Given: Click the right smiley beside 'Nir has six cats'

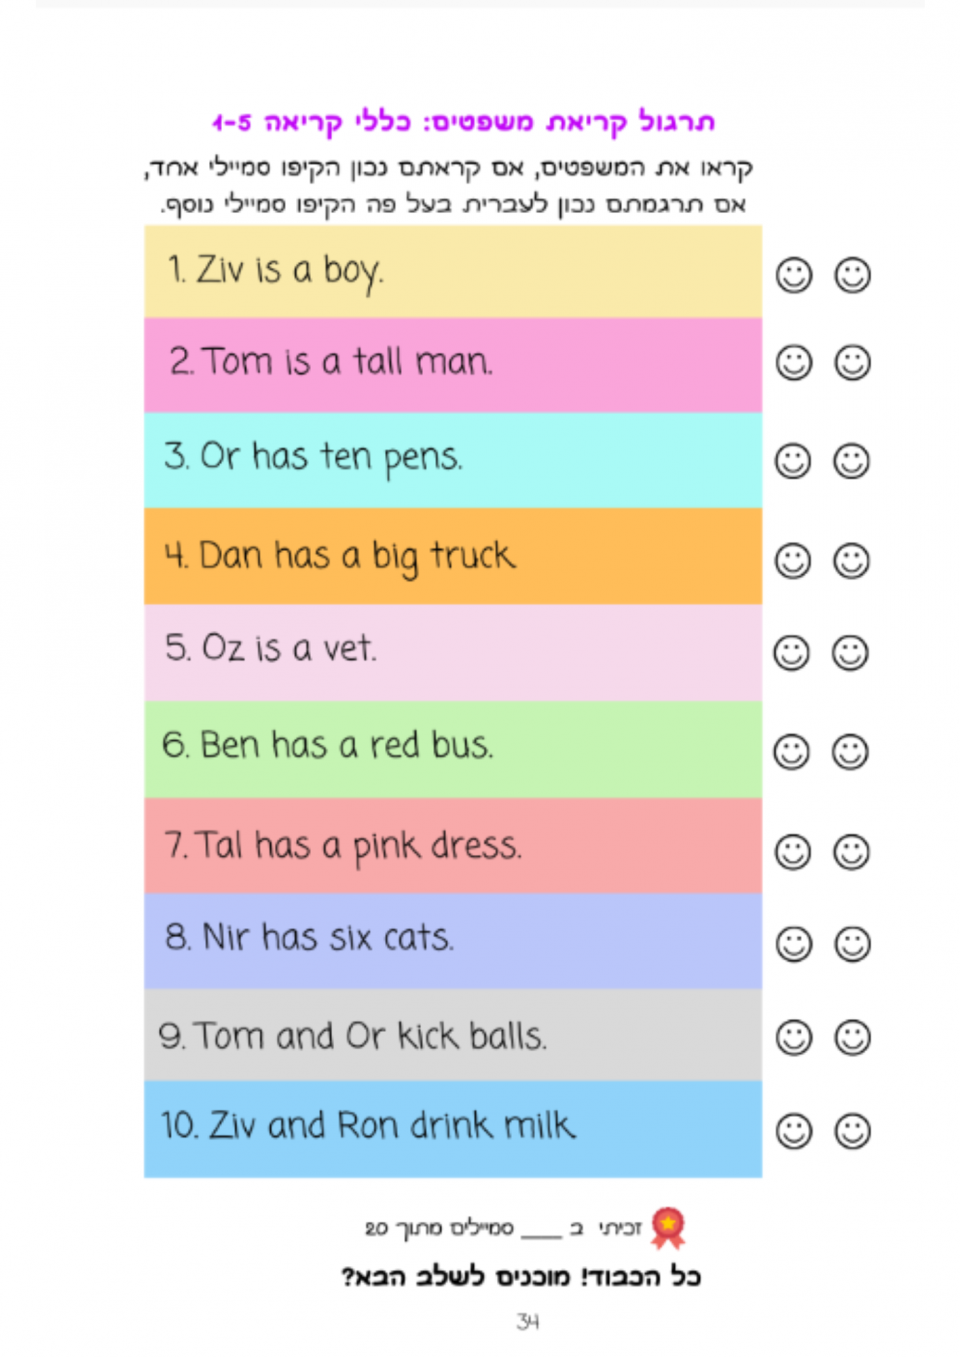Looking at the screenshot, I should click(853, 944).
